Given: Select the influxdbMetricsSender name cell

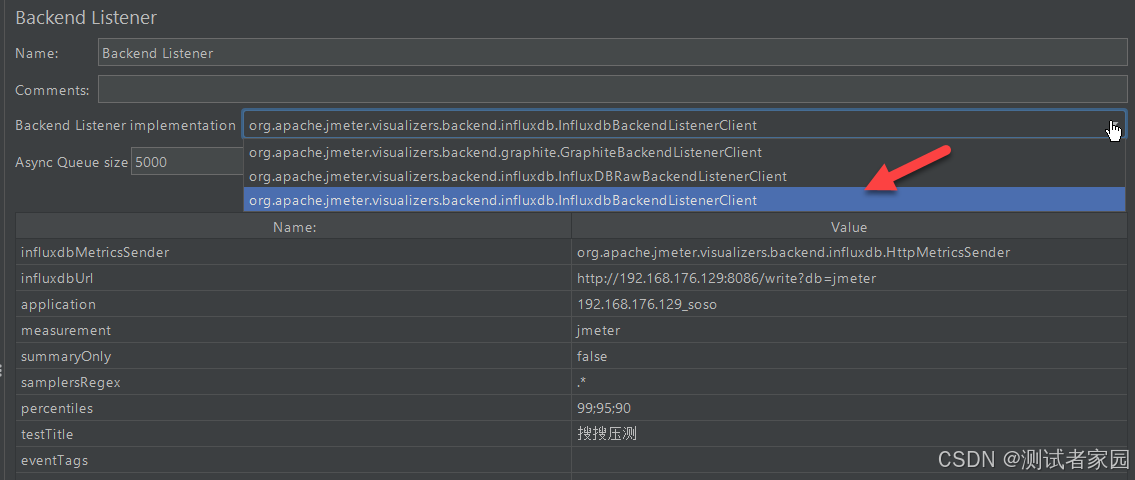Looking at the screenshot, I should click(x=294, y=252).
